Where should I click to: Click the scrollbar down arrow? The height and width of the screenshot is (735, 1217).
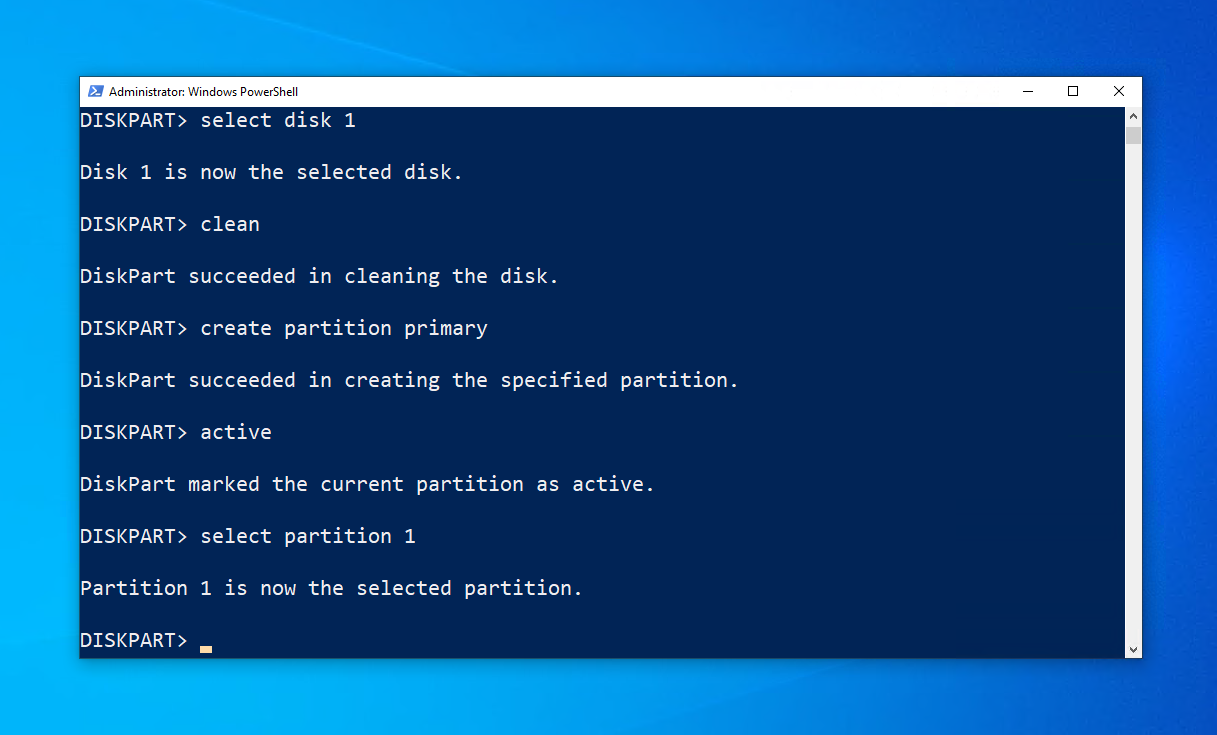pos(1133,649)
